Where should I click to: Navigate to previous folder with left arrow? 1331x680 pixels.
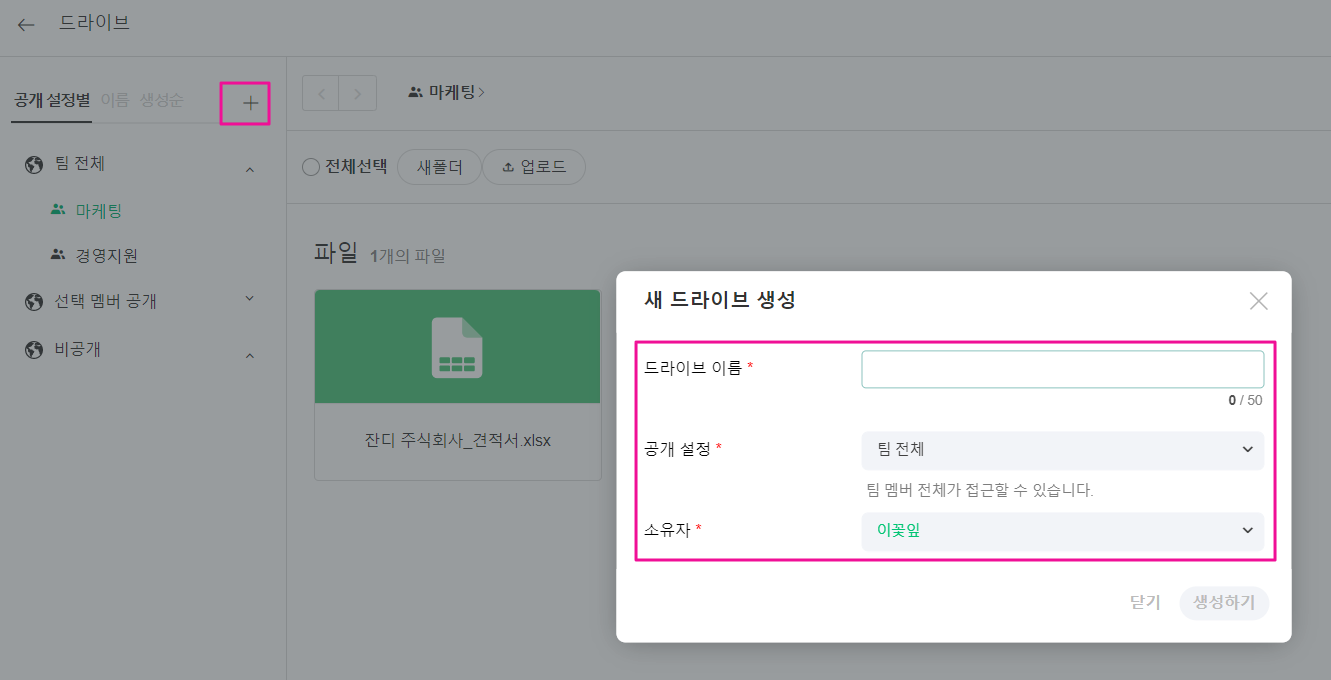click(321, 93)
